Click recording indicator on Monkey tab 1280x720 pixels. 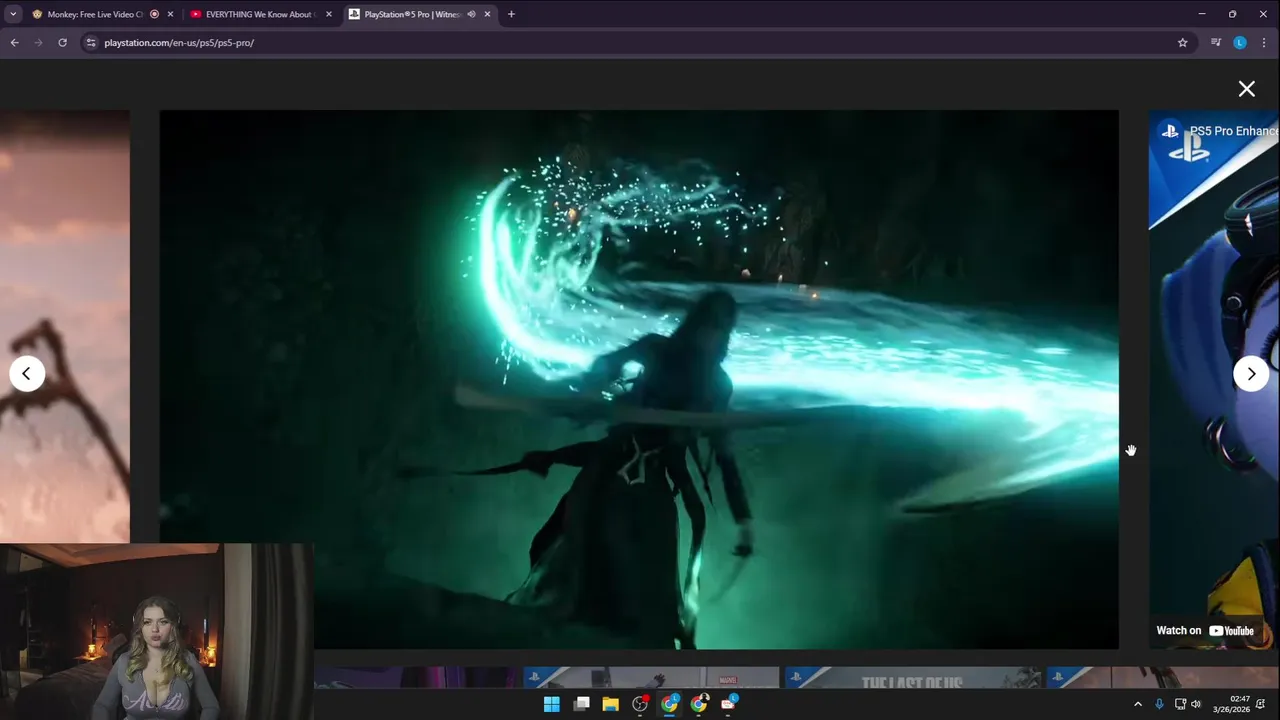tap(154, 14)
